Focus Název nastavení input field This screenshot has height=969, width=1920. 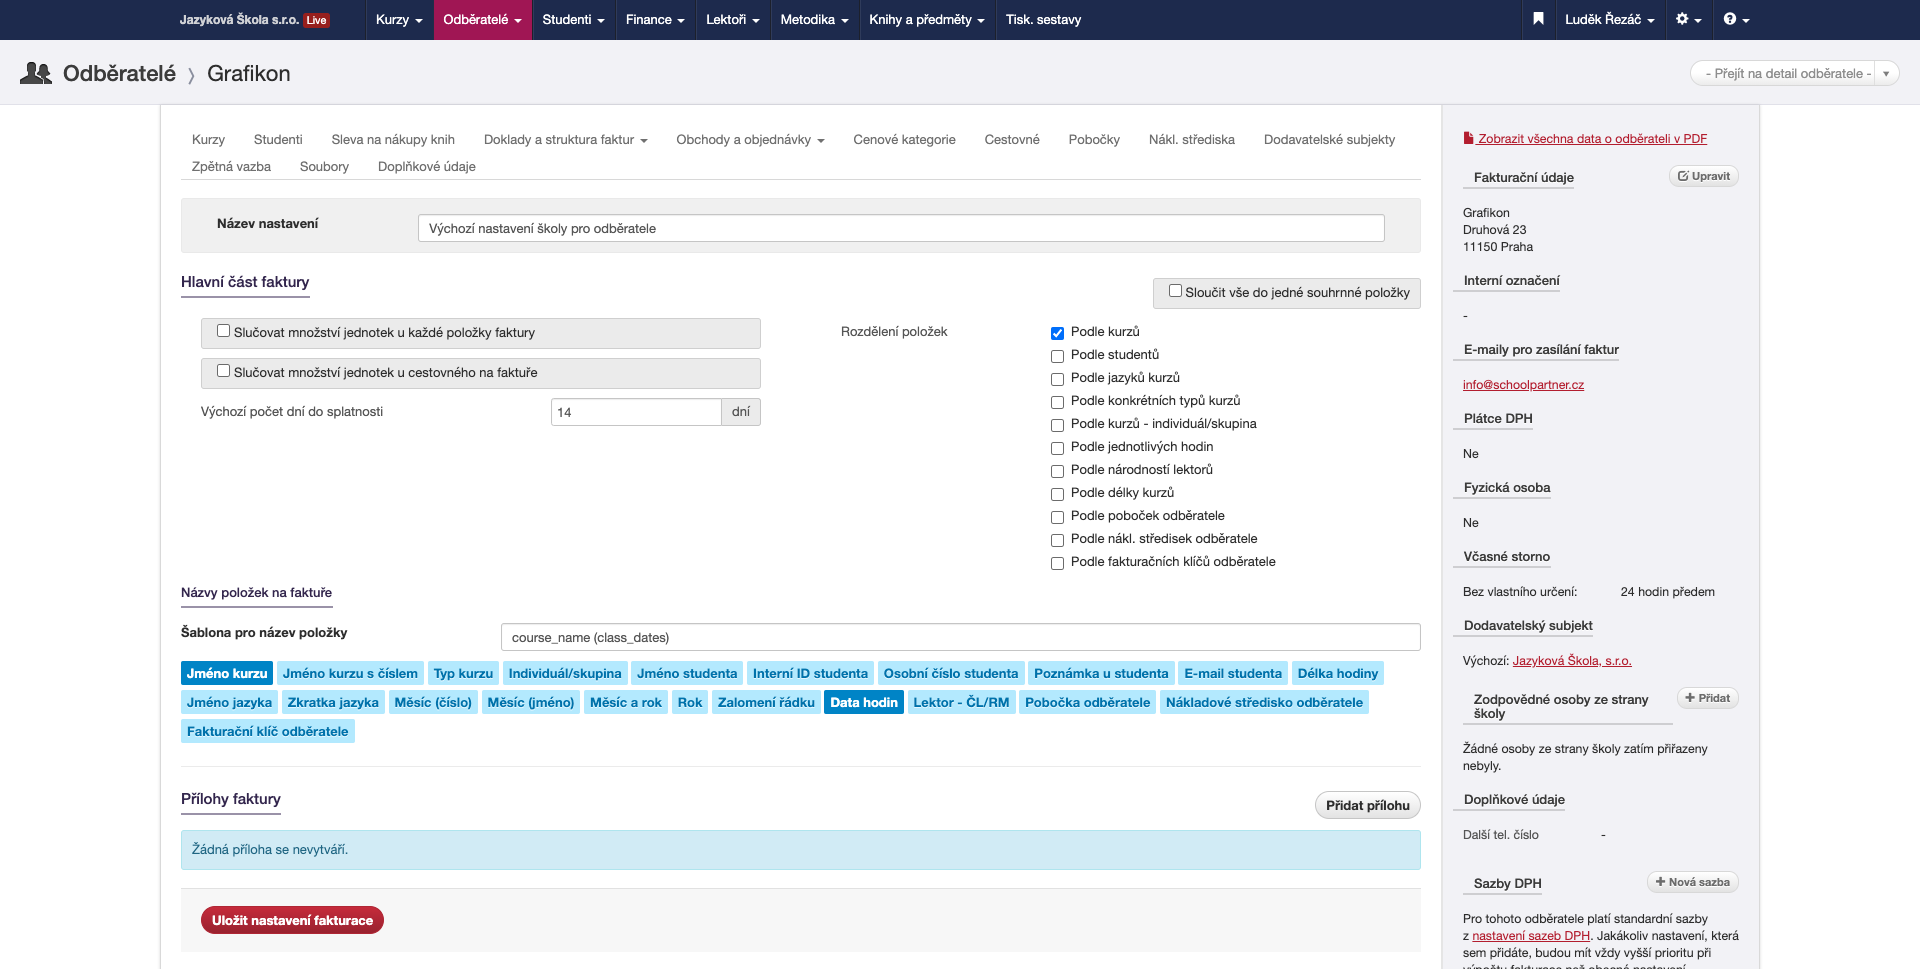901,228
